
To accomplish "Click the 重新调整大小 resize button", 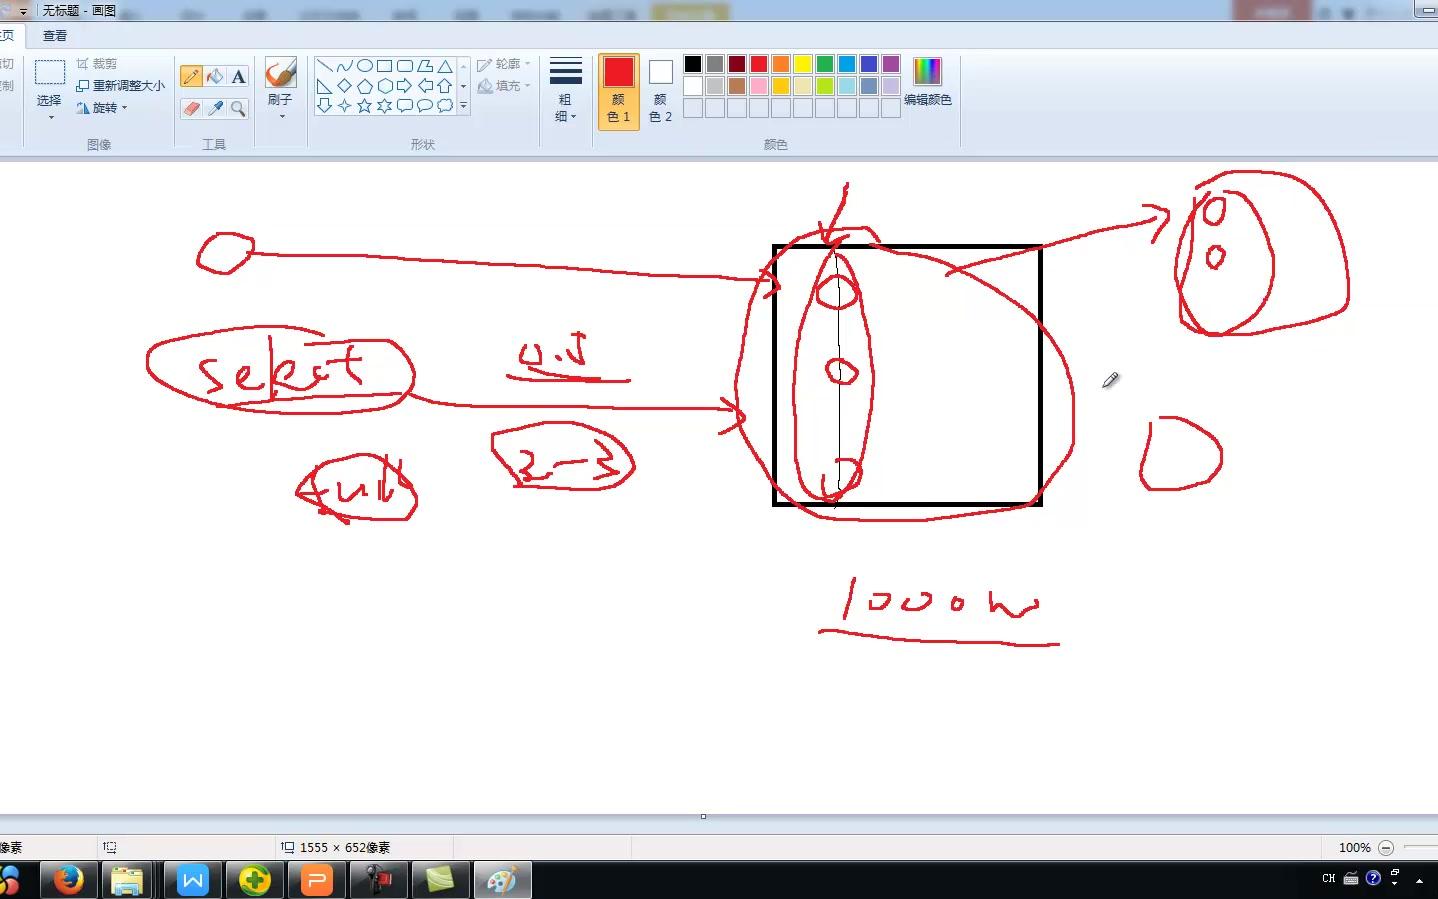I will point(121,86).
